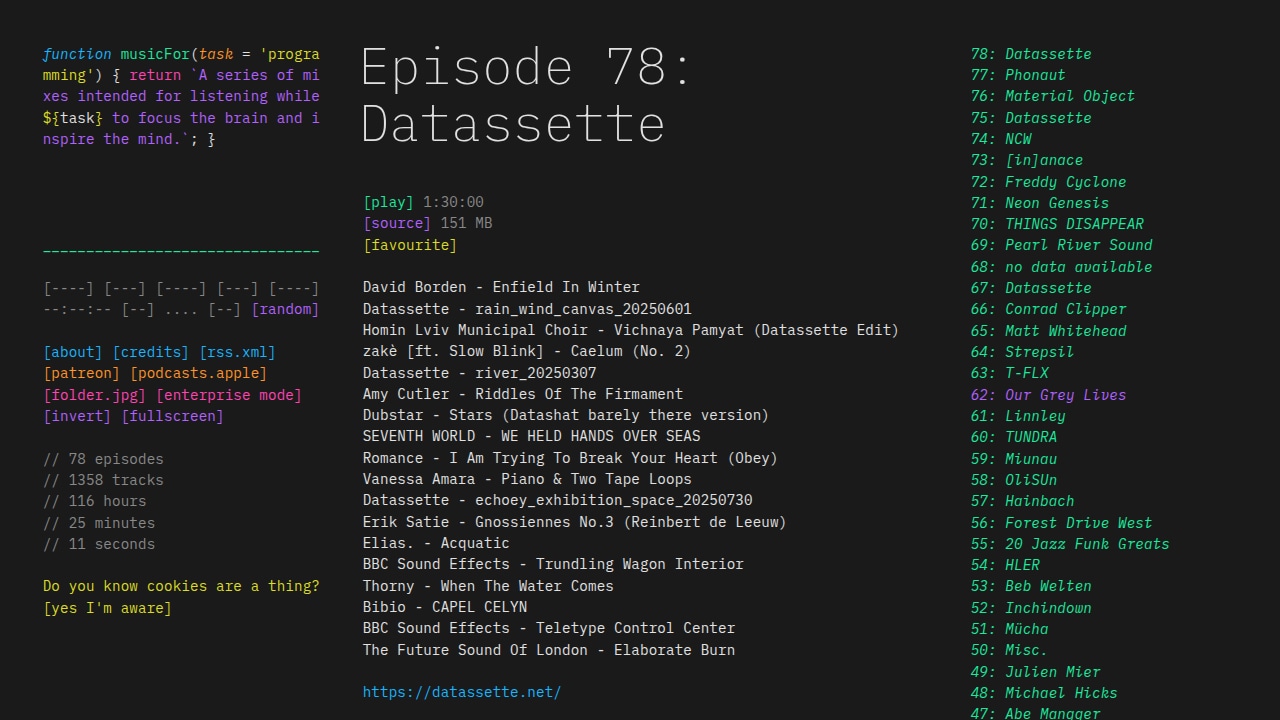Click the 'Erik Satie - Gnossiennes No.3' track
Screen dimensions: 1280x720
pyautogui.click(x=575, y=522)
